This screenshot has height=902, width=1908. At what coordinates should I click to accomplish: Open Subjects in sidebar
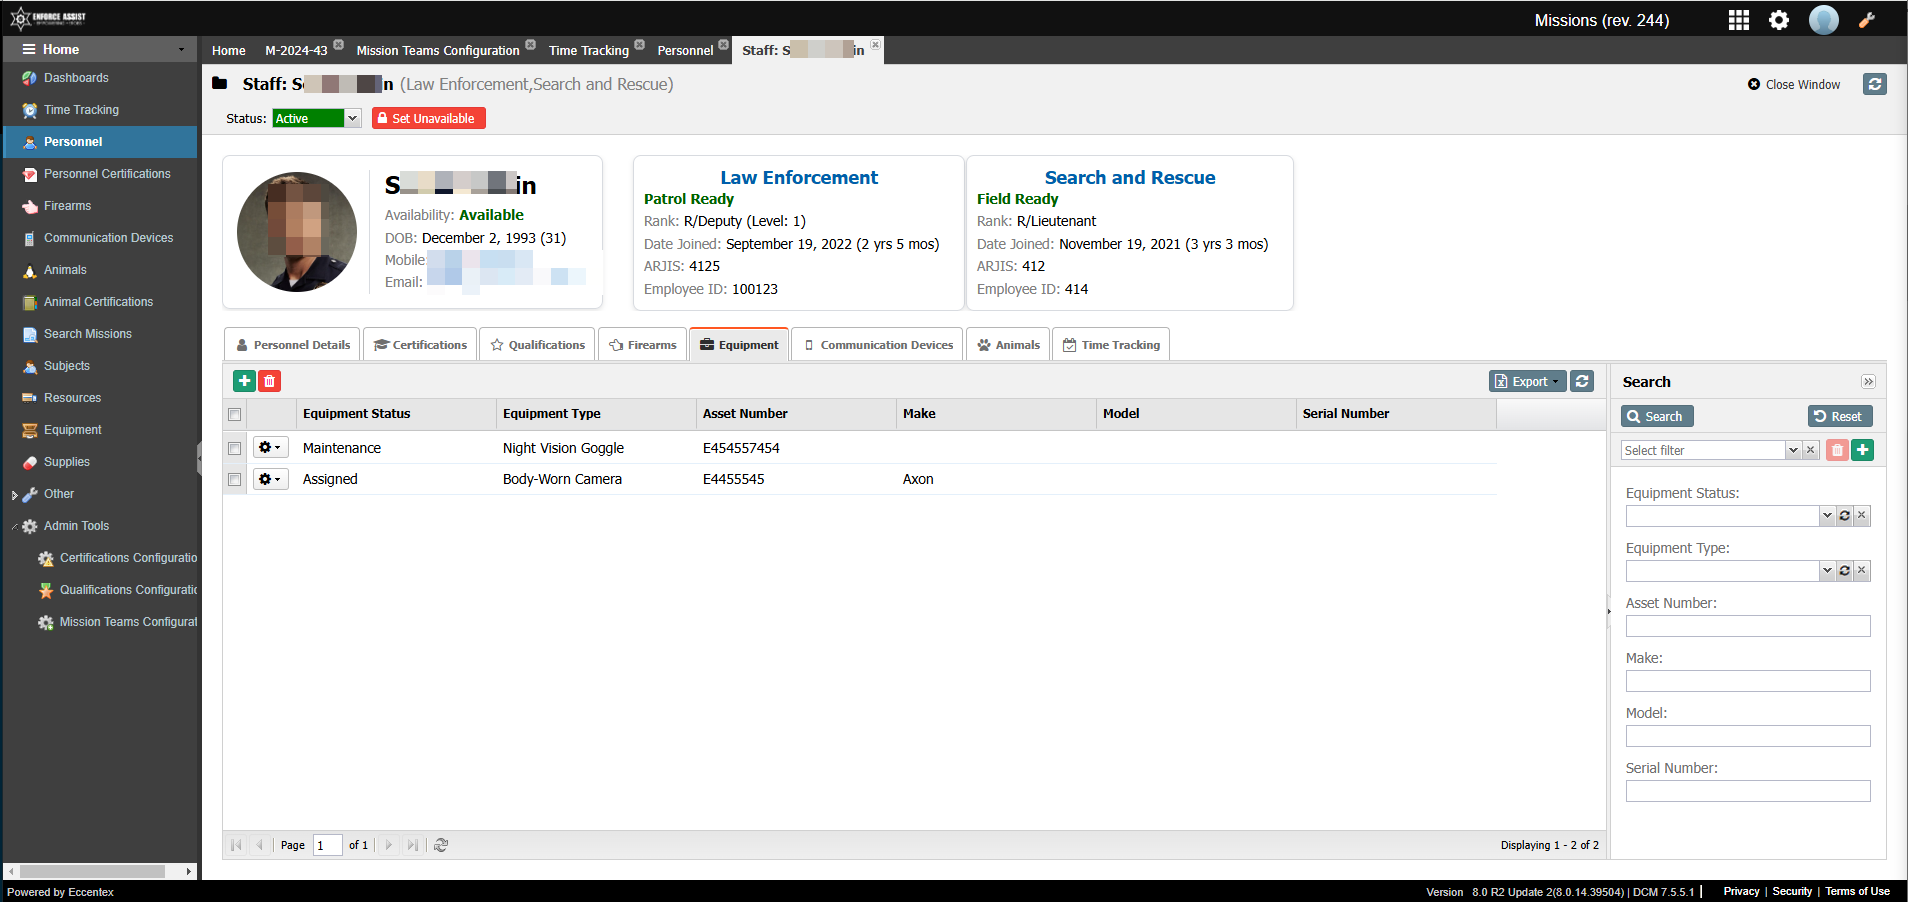[x=66, y=366]
